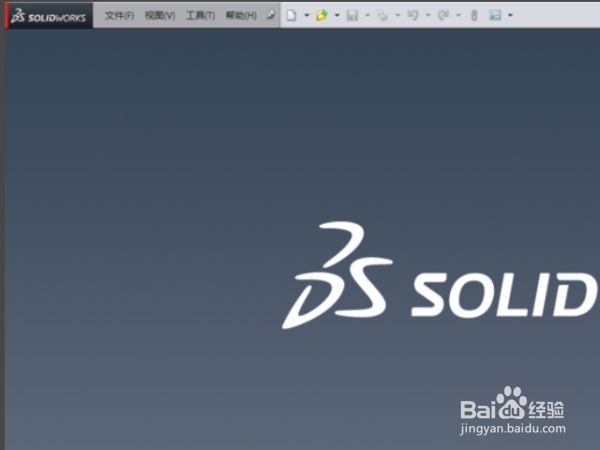This screenshot has height=450, width=600.
Task: Expand the Undo dropdown arrow
Action: tap(428, 15)
